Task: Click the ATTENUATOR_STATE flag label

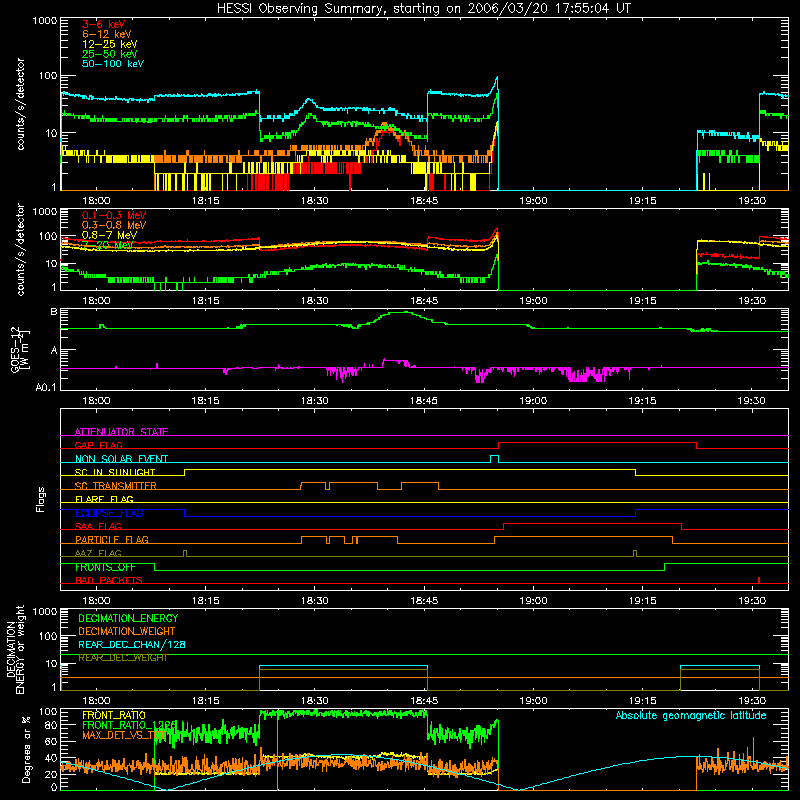Action: (x=121, y=432)
